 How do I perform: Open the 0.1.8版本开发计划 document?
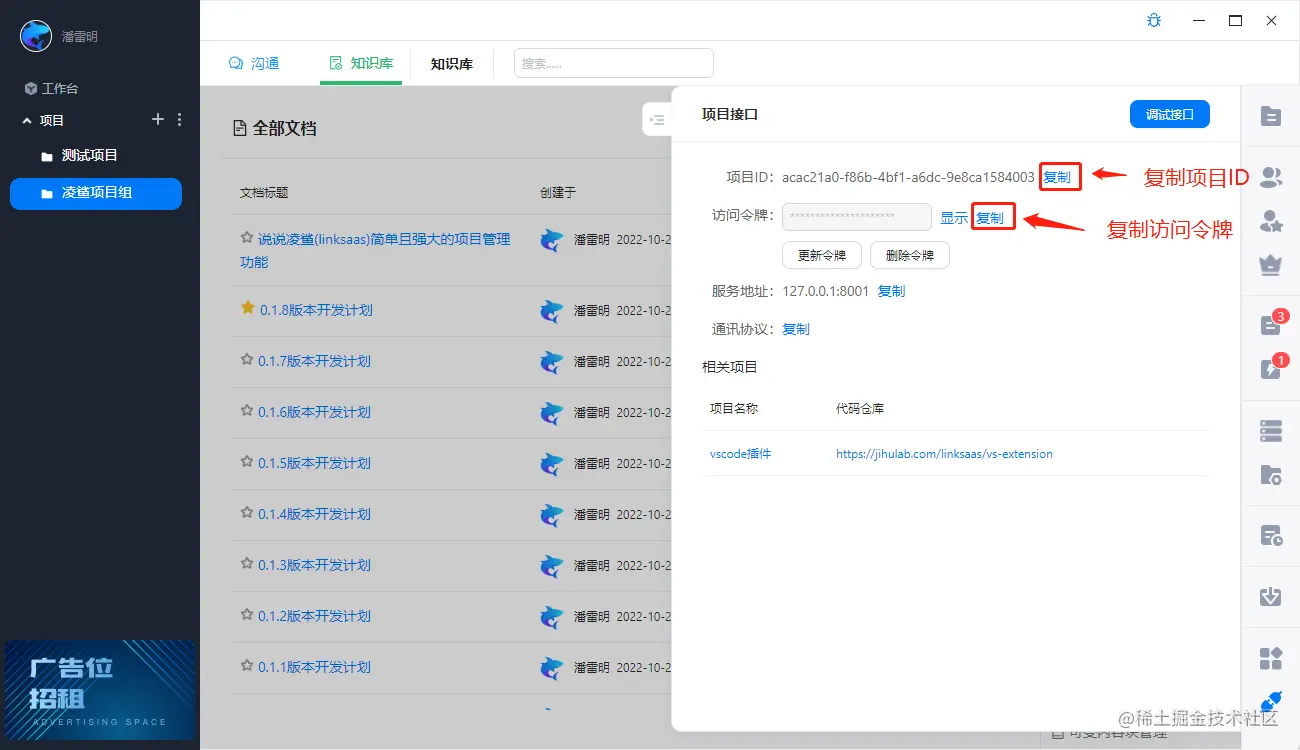pyautogui.click(x=316, y=310)
